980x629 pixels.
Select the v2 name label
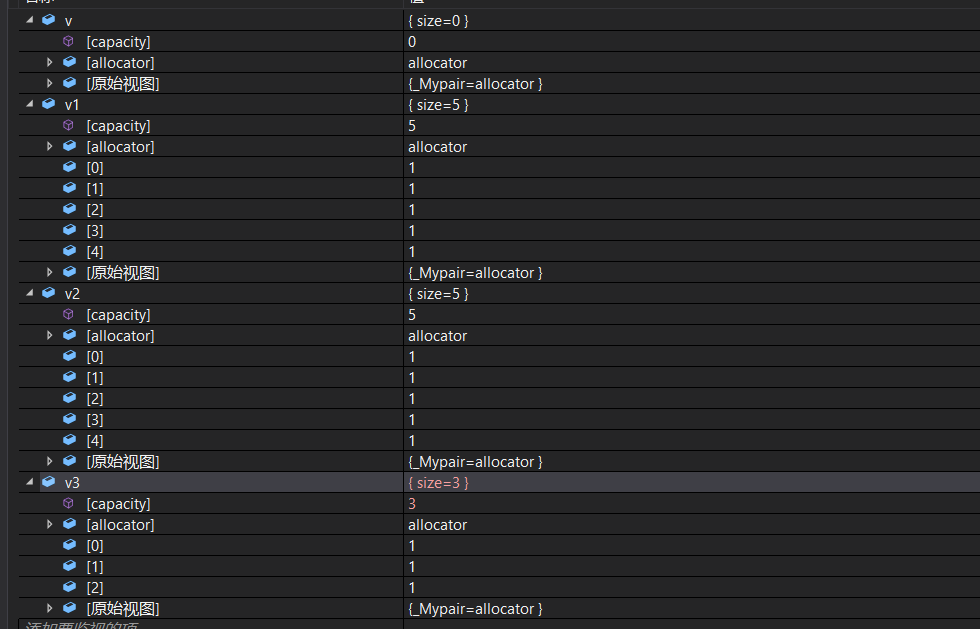coord(72,293)
